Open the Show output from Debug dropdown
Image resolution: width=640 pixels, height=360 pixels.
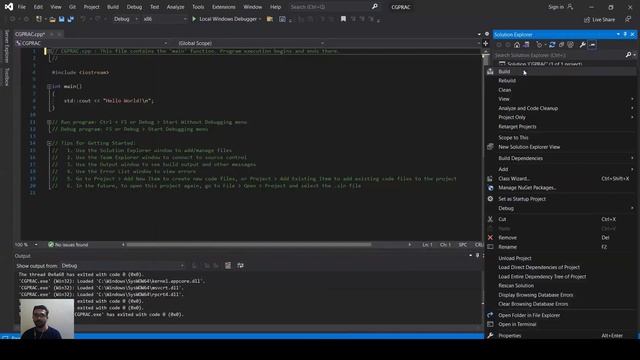click(x=122, y=266)
